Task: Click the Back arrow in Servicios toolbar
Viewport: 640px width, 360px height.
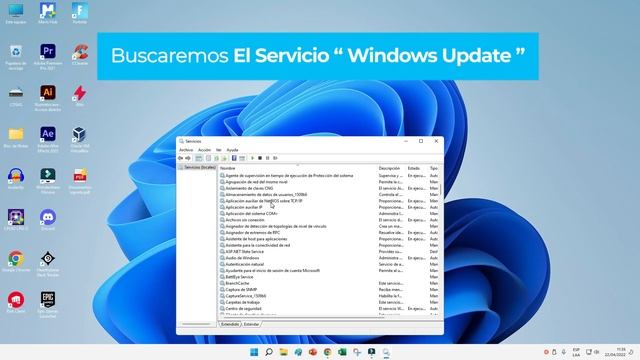Action: (180, 158)
